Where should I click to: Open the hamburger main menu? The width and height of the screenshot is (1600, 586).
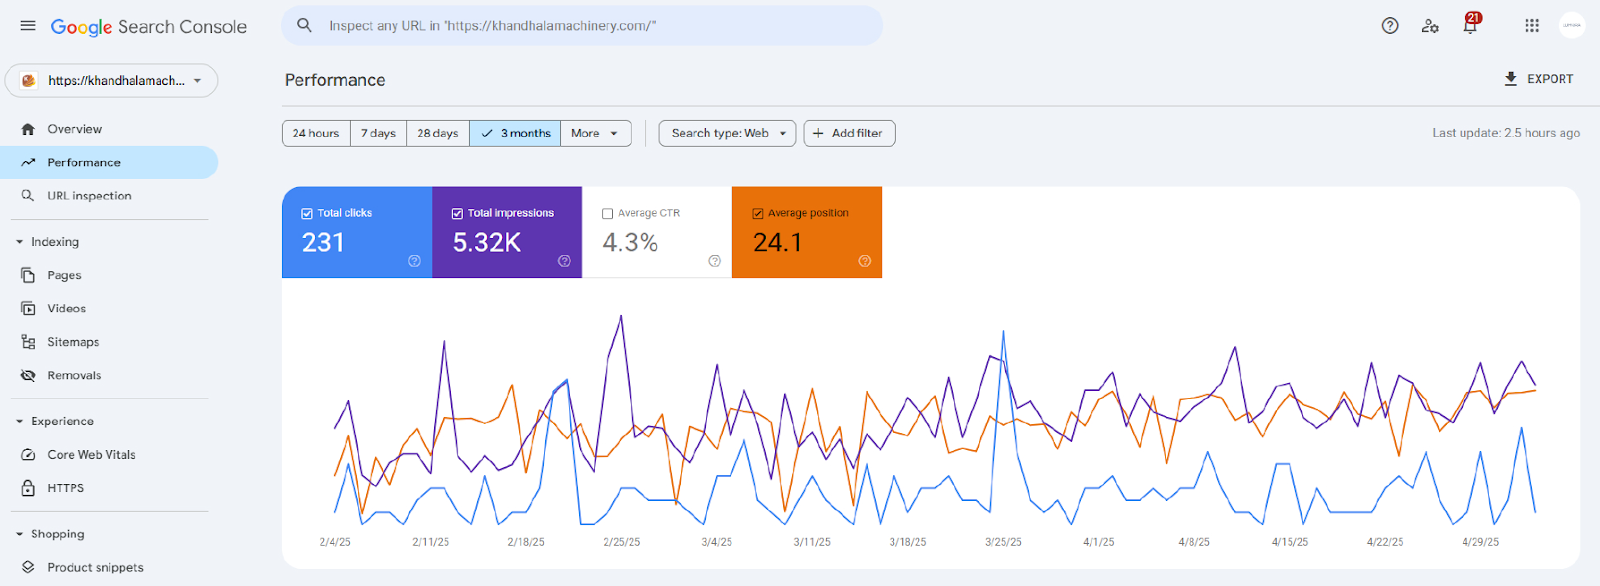pos(28,26)
